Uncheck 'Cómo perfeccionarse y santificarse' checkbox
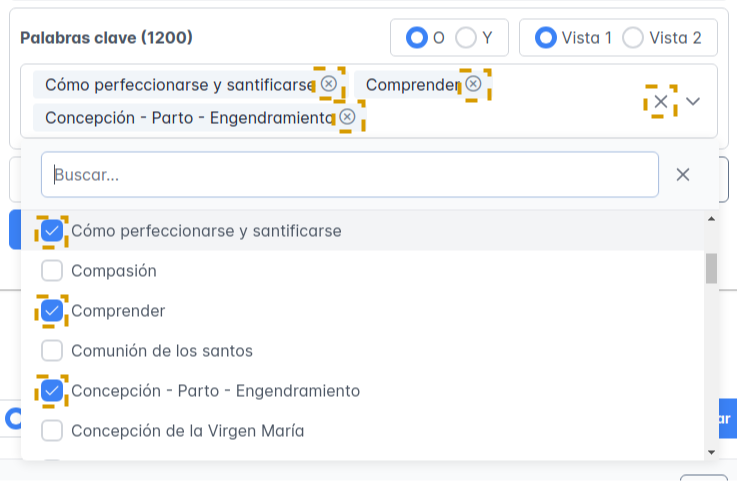The width and height of the screenshot is (737, 481). [x=53, y=231]
